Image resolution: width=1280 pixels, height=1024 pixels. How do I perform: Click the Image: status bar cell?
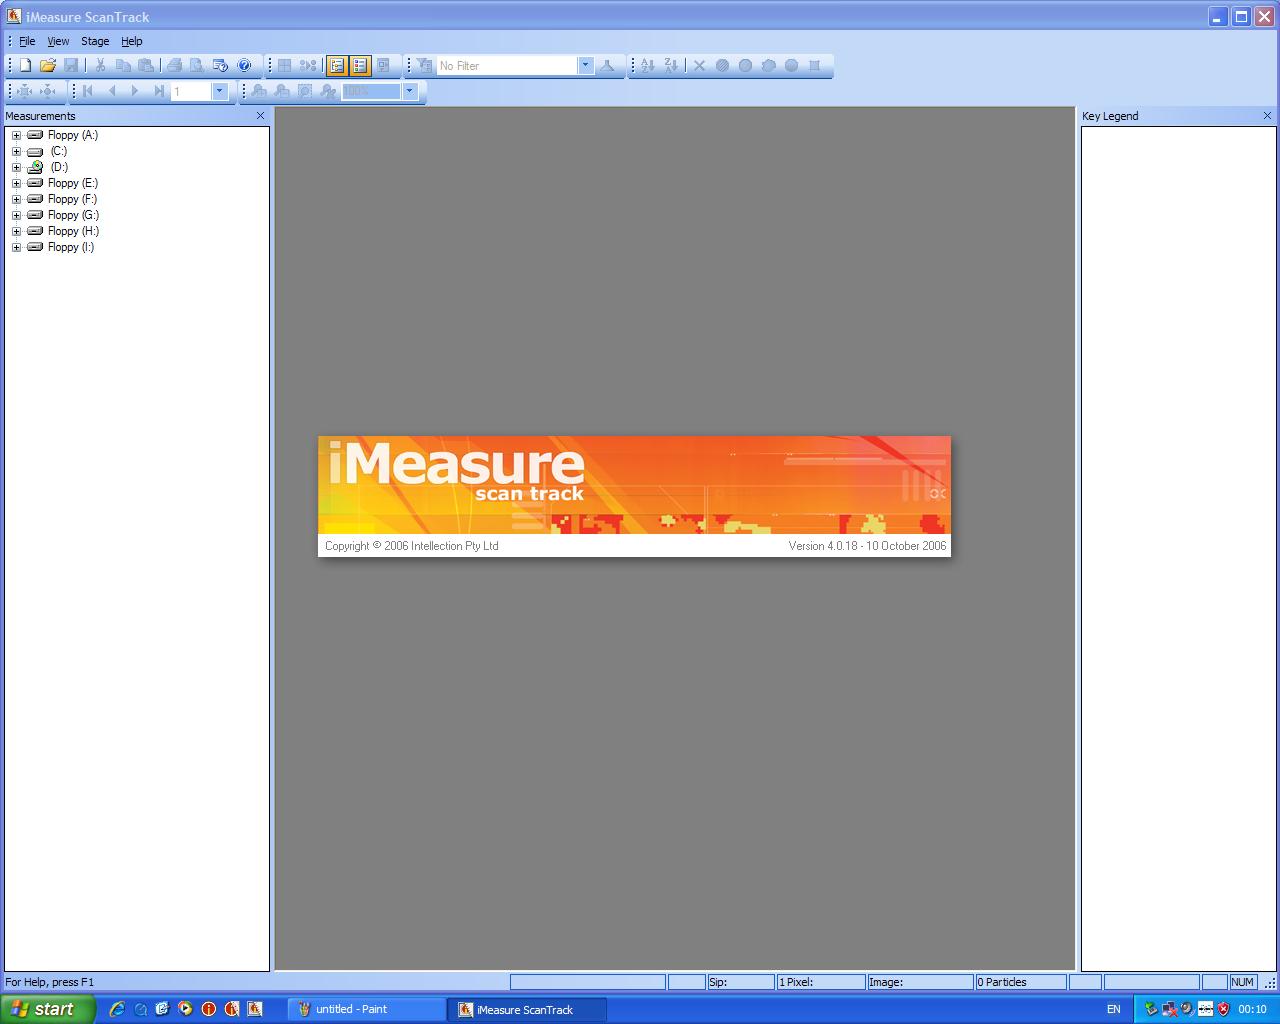920,982
